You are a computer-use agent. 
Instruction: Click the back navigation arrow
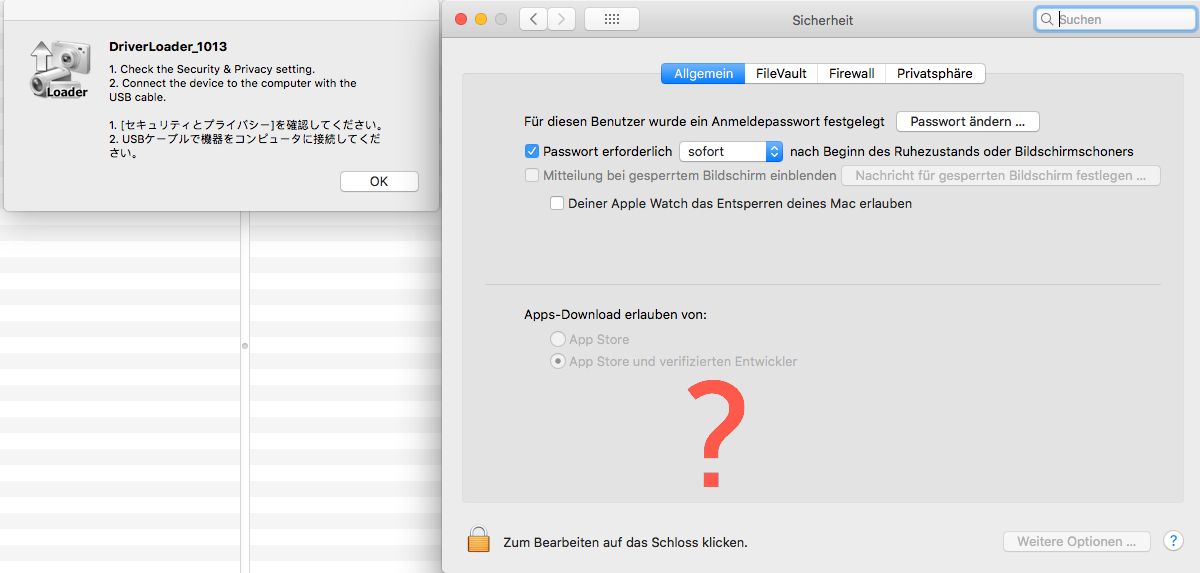[533, 19]
